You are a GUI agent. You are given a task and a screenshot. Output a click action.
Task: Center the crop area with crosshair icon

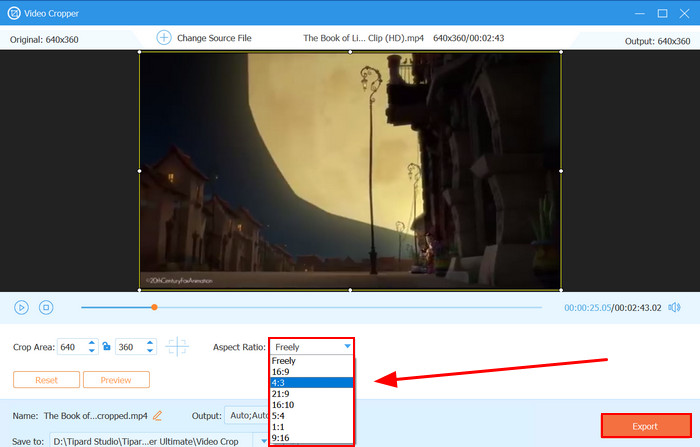[x=177, y=347]
